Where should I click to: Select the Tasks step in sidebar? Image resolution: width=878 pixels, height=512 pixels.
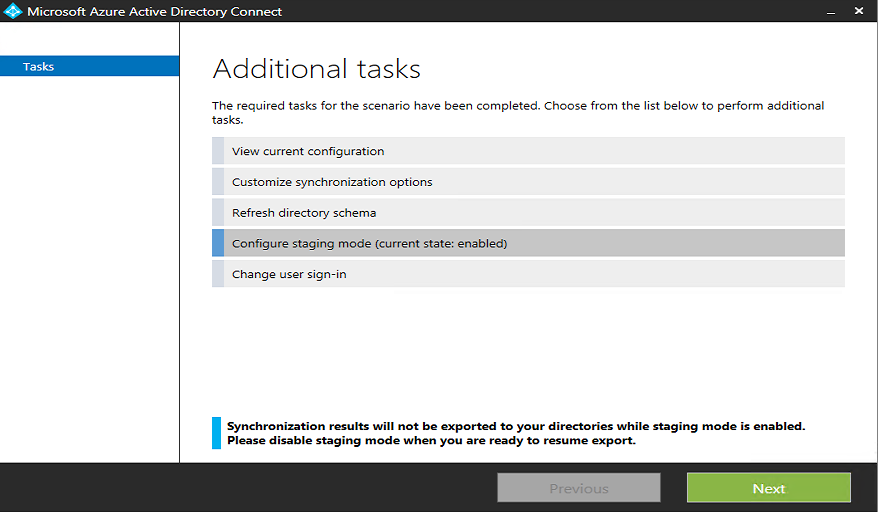[x=90, y=66]
